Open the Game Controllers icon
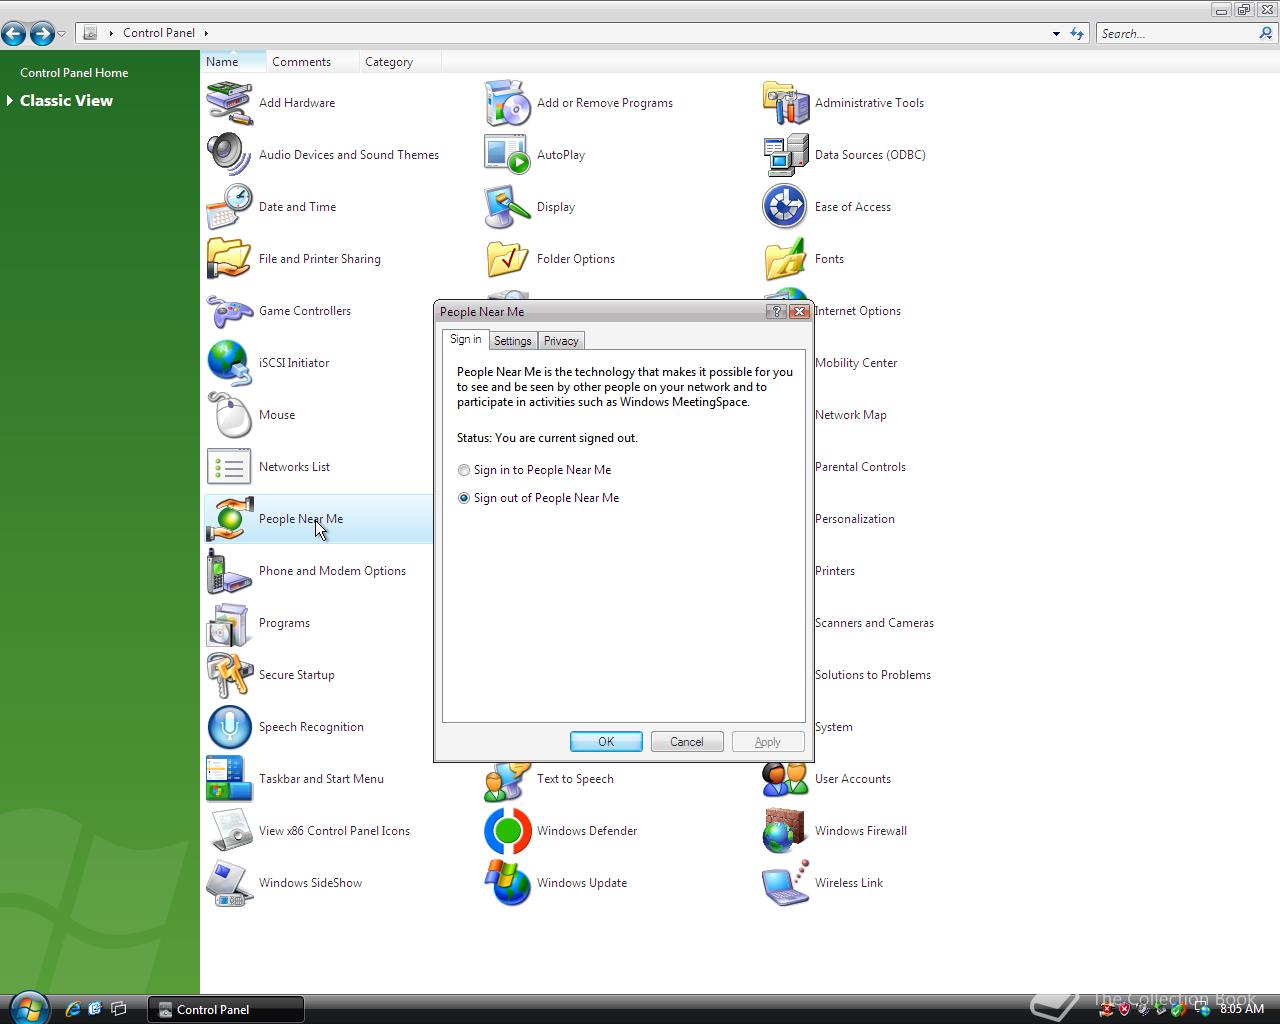This screenshot has width=1280, height=1024. 229,311
